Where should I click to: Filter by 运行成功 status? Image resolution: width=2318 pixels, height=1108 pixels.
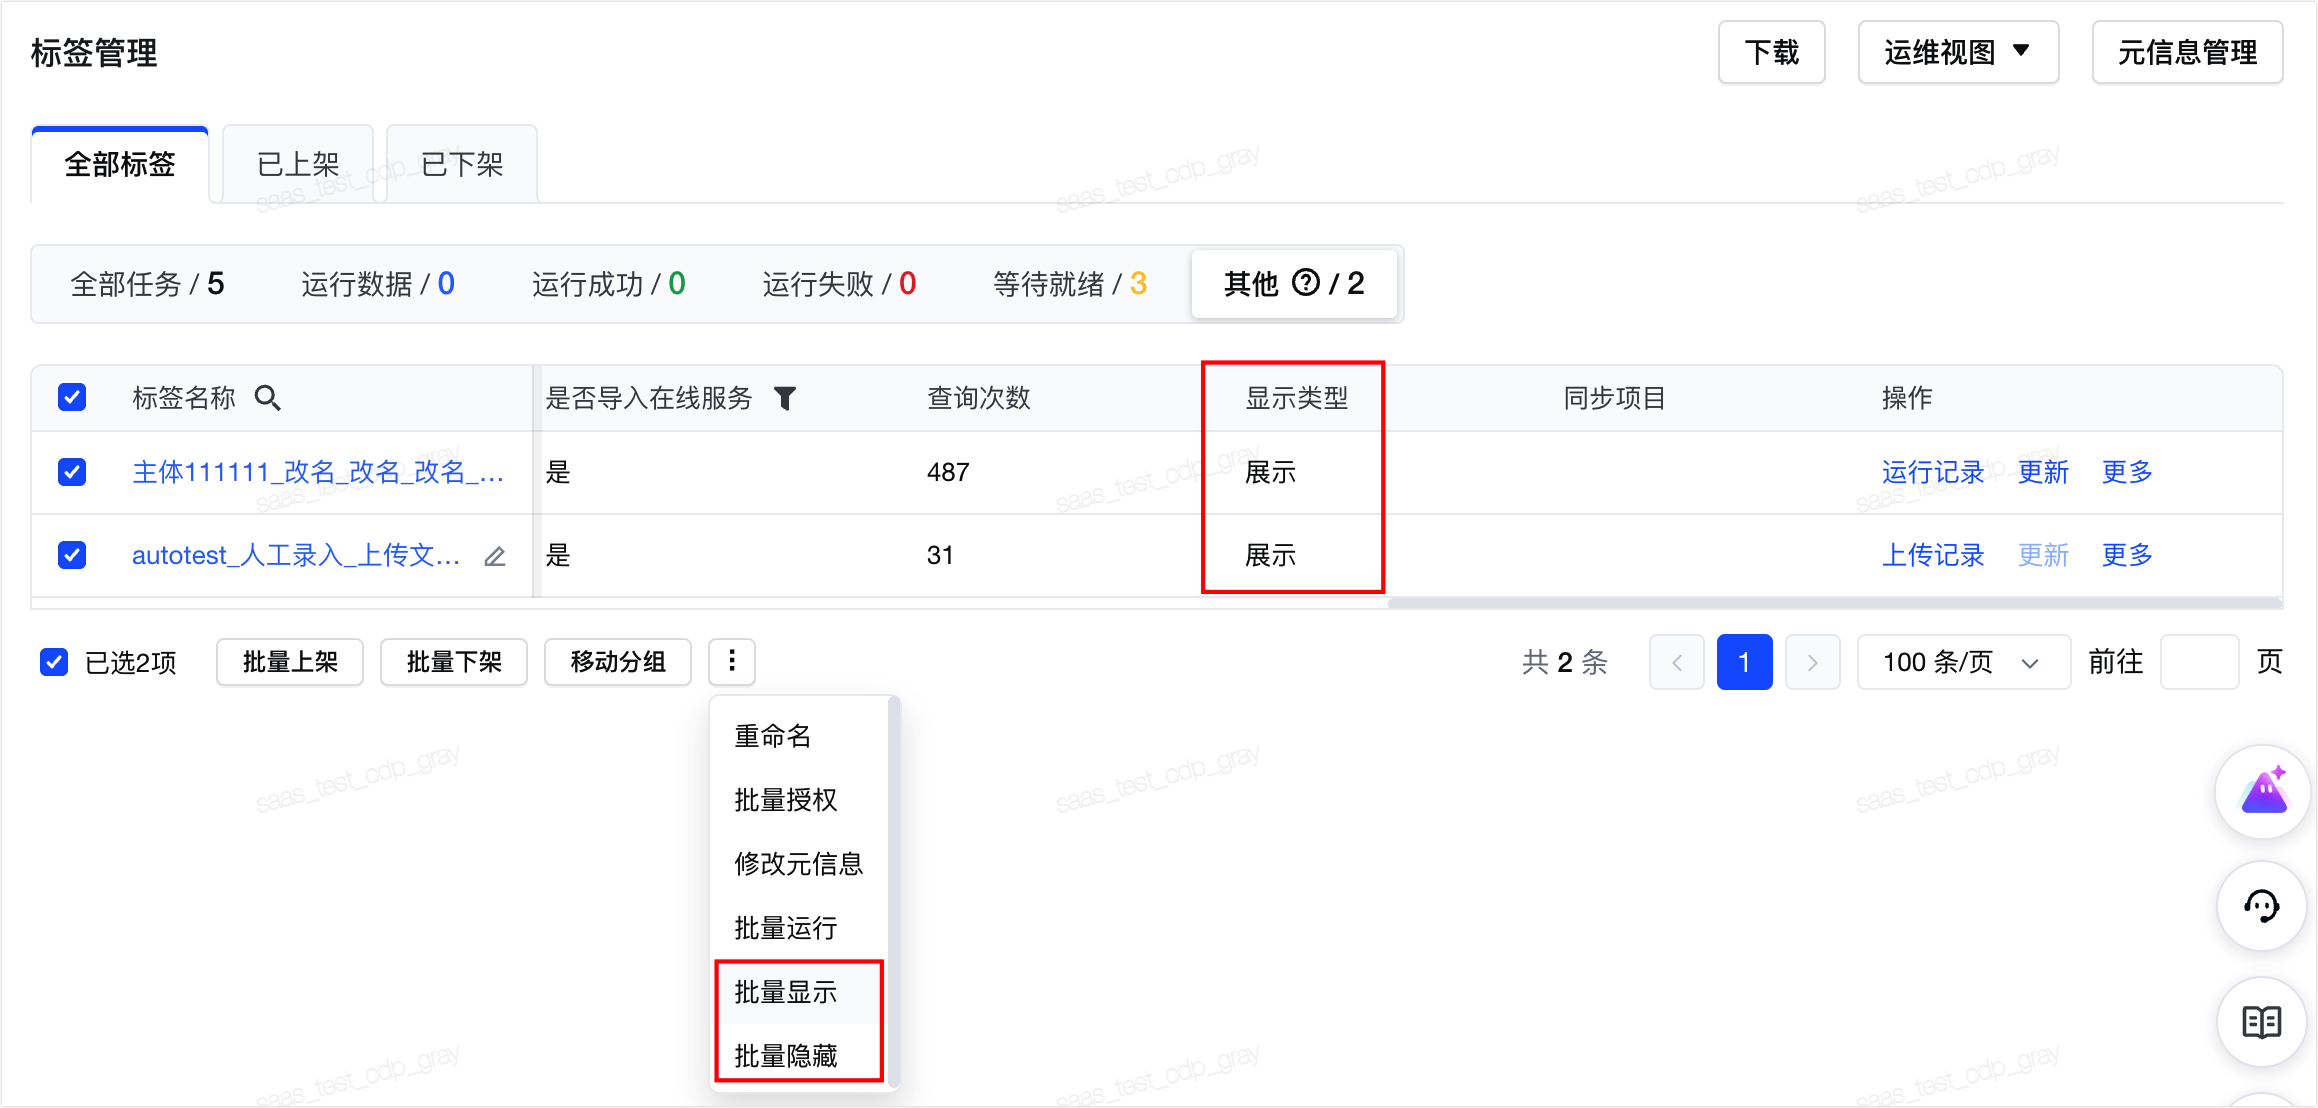point(609,284)
